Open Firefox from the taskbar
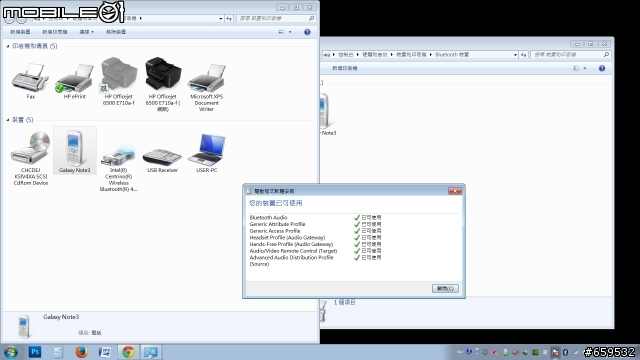The width and height of the screenshot is (640, 360). click(x=81, y=351)
